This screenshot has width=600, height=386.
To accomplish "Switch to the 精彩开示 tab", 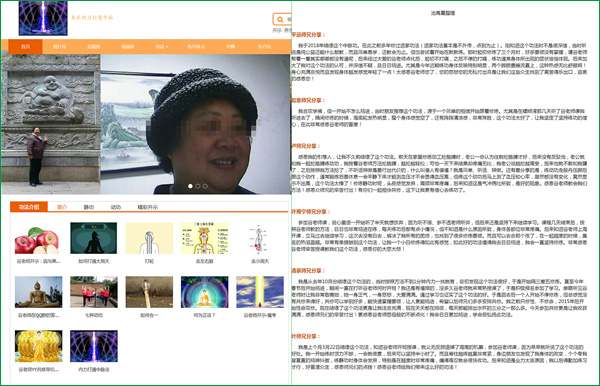I will pos(147,207).
